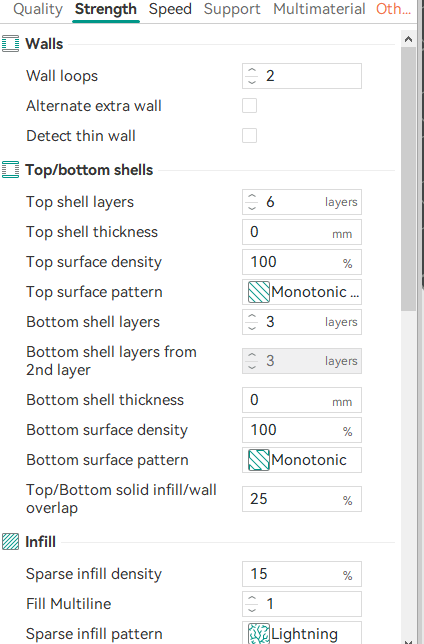
Task: Click the Fill Multiline label
Action: coord(69,604)
